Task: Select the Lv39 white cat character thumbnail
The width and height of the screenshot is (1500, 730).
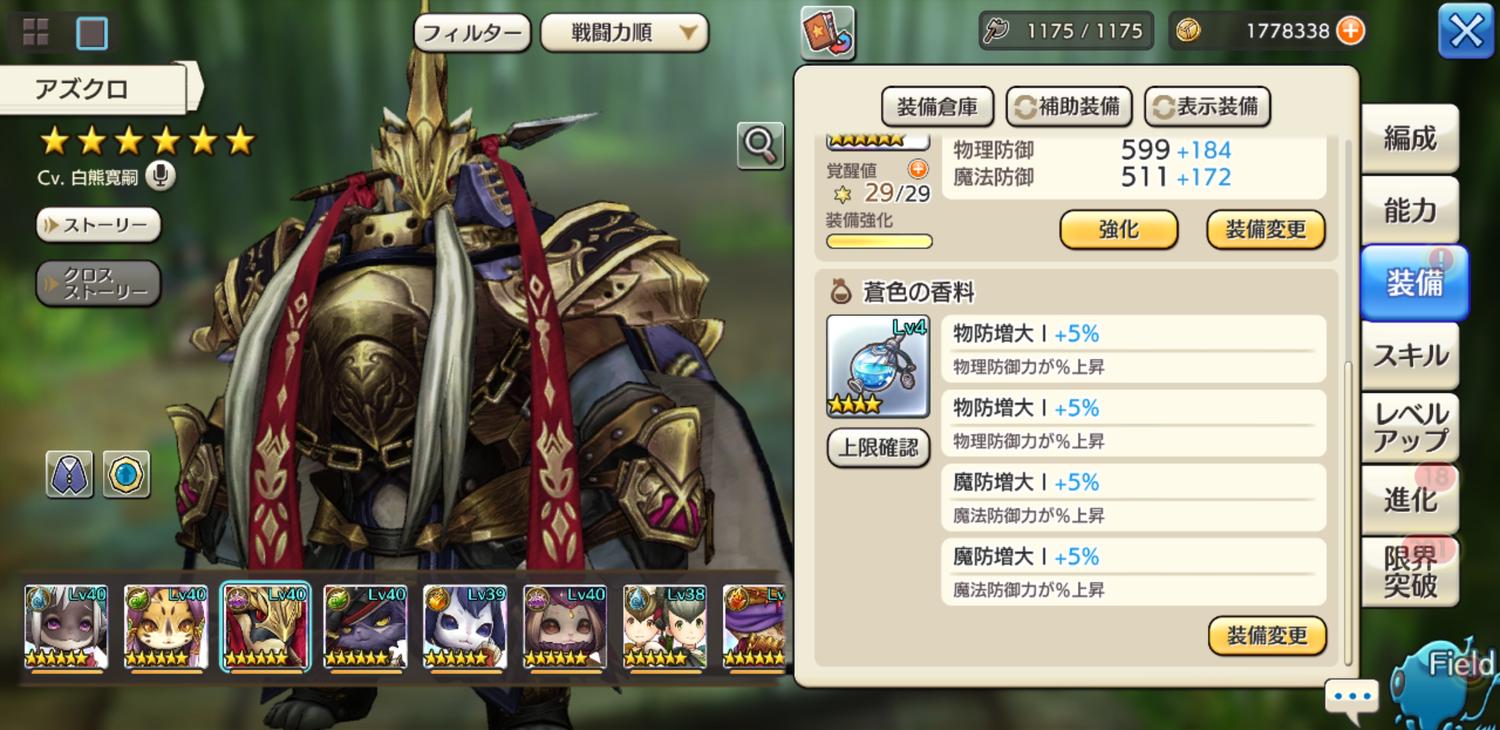Action: coord(465,627)
